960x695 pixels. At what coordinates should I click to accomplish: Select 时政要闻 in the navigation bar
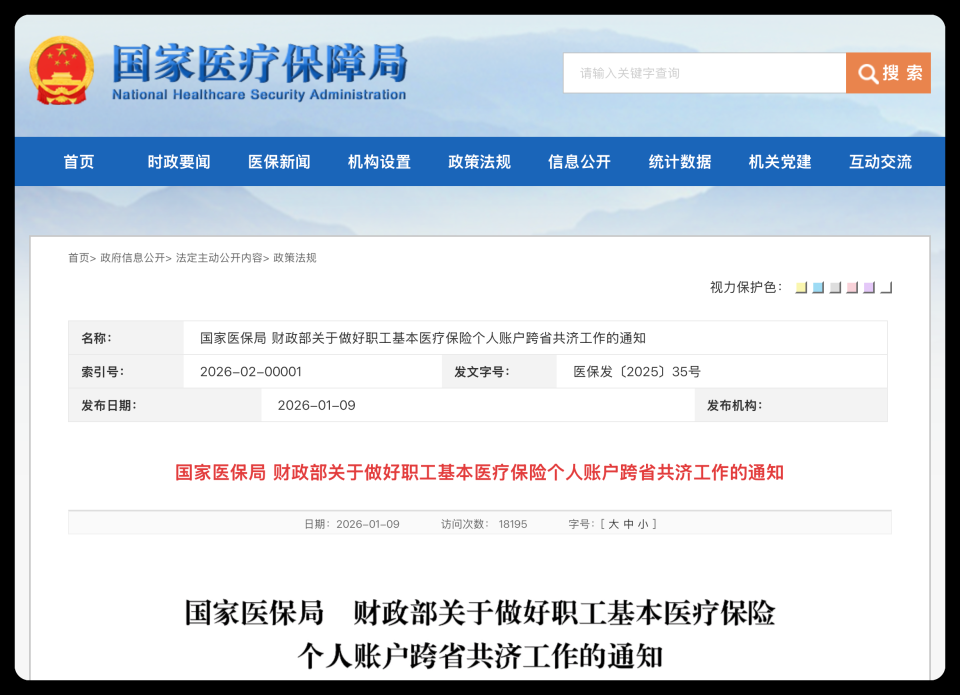[x=181, y=162]
